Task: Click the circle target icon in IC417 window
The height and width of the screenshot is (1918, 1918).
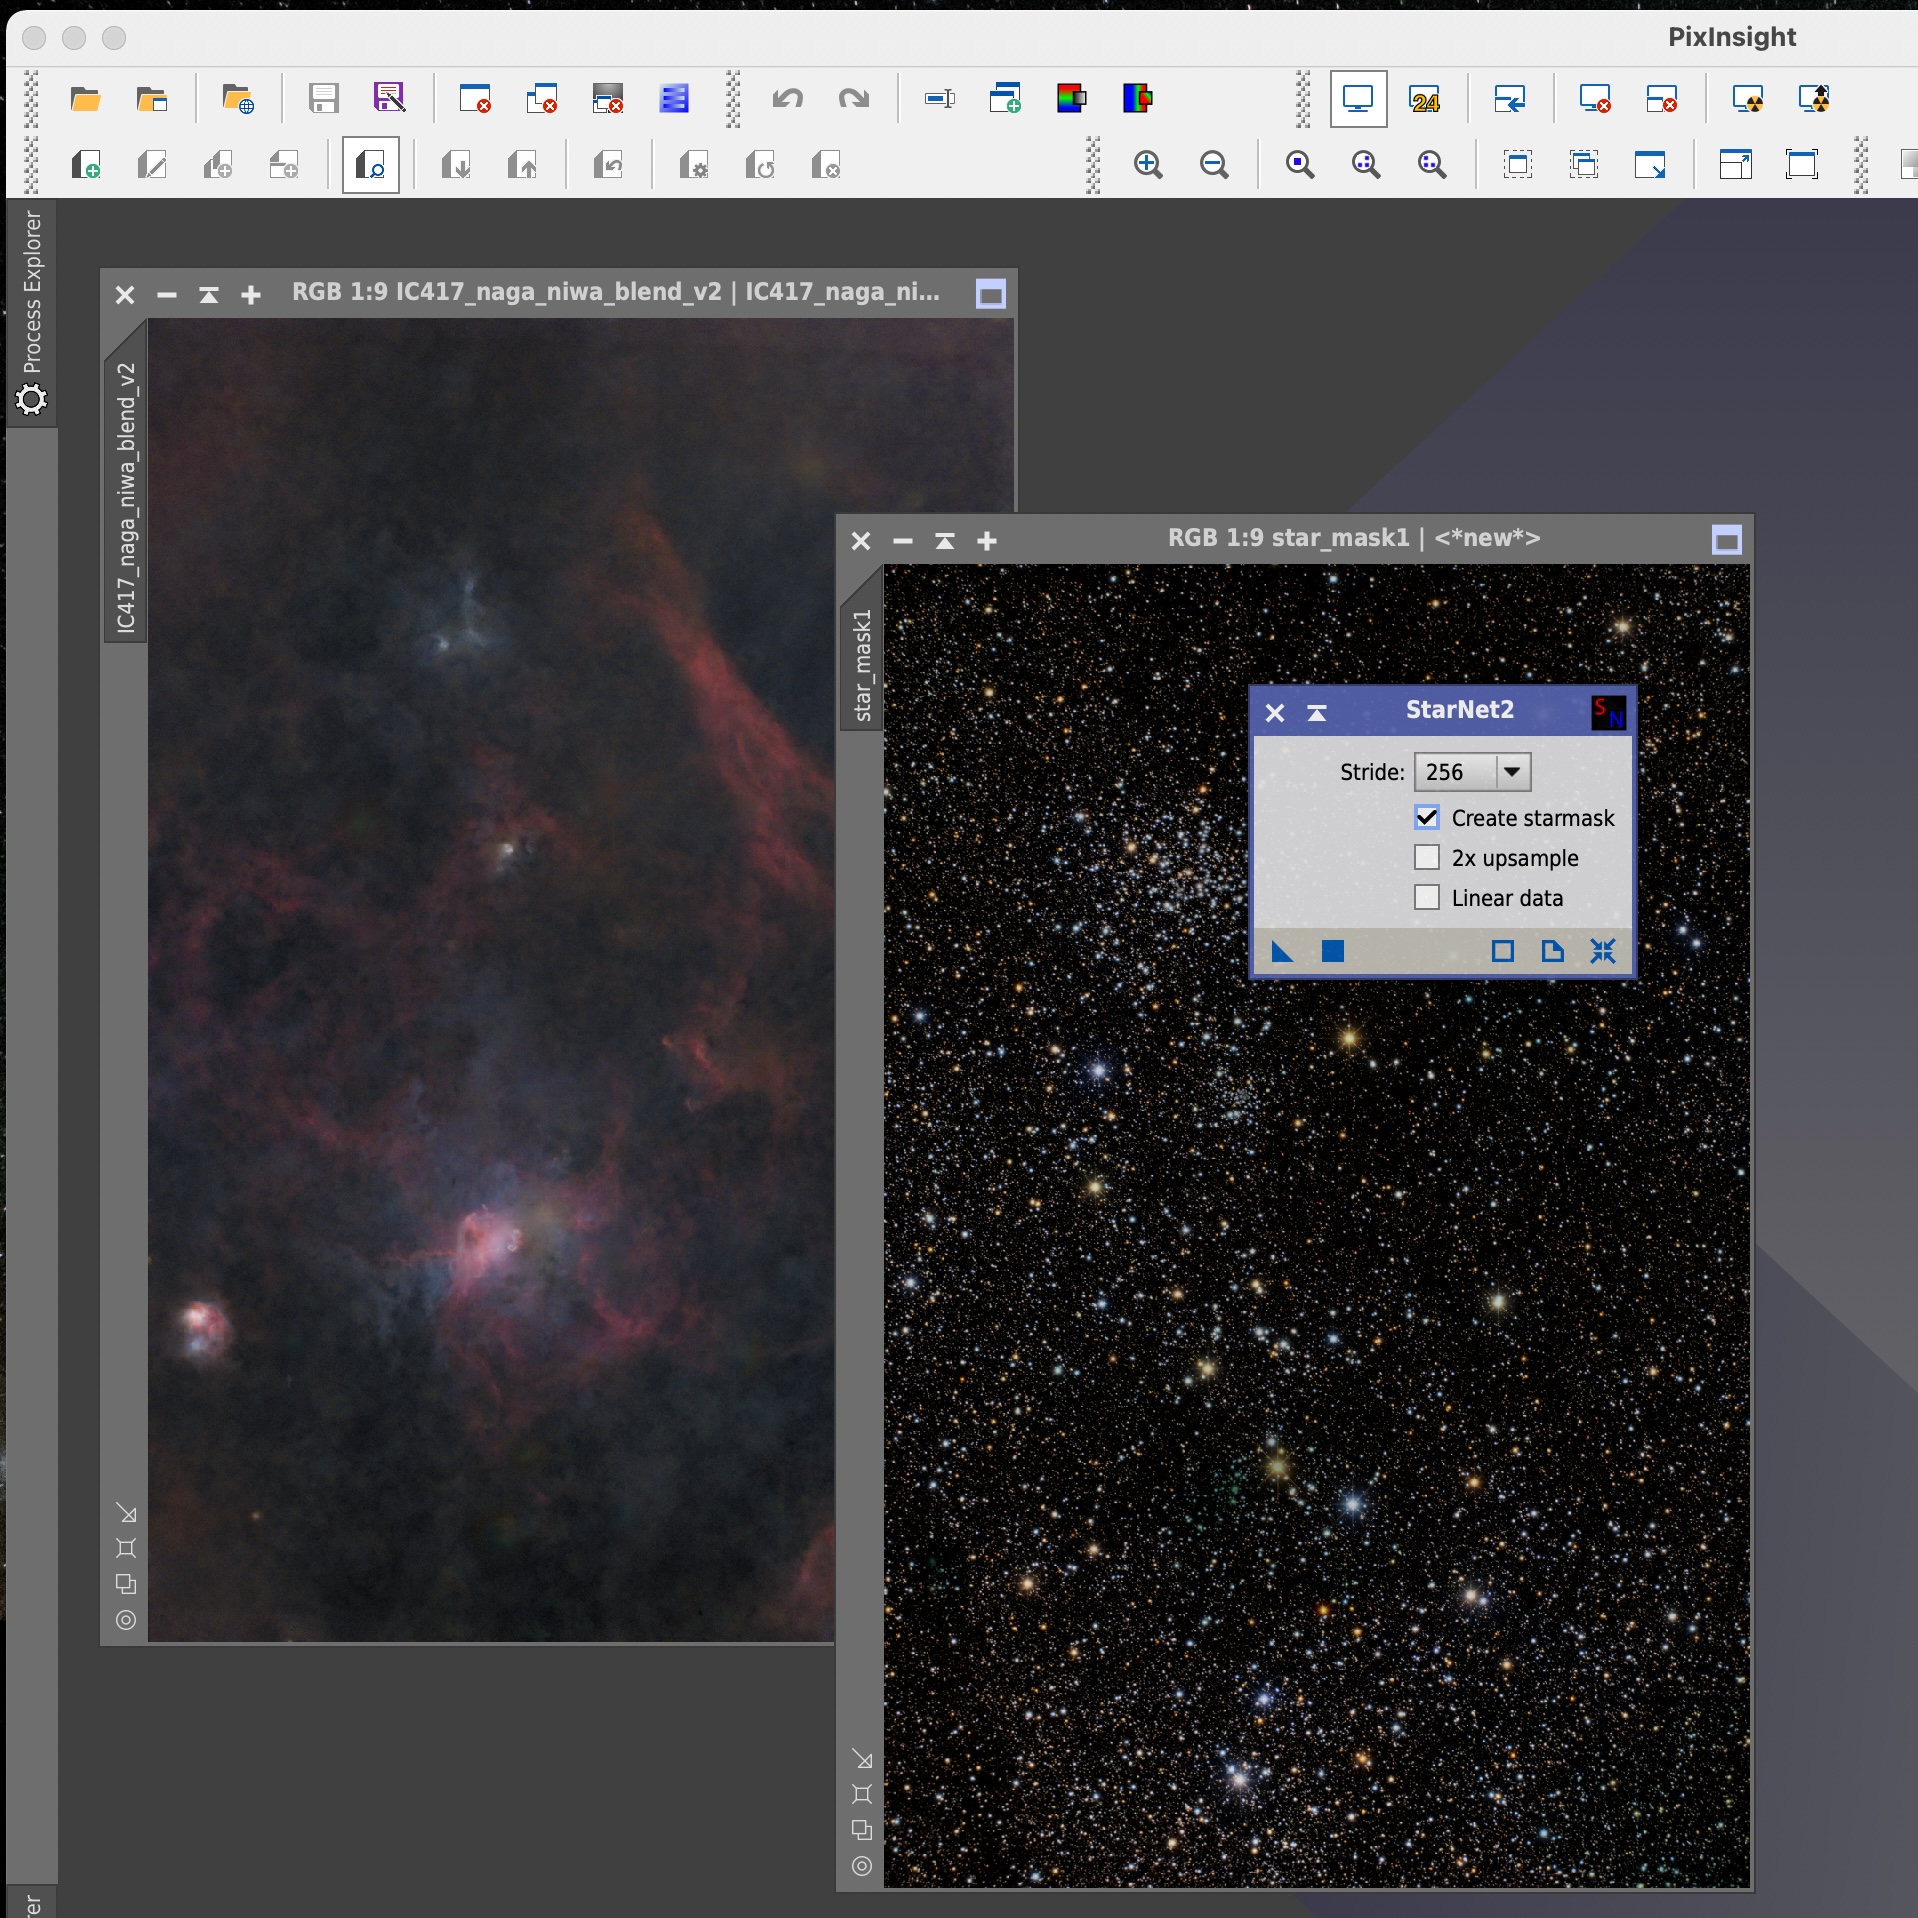Action: 126,1620
